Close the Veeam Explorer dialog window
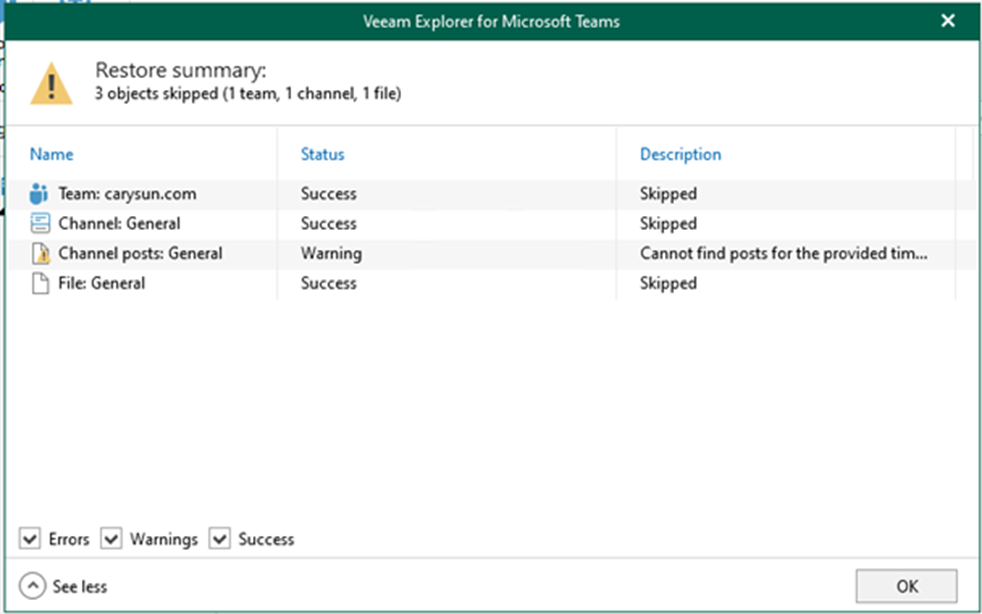This screenshot has height=614, width=982. [x=948, y=21]
